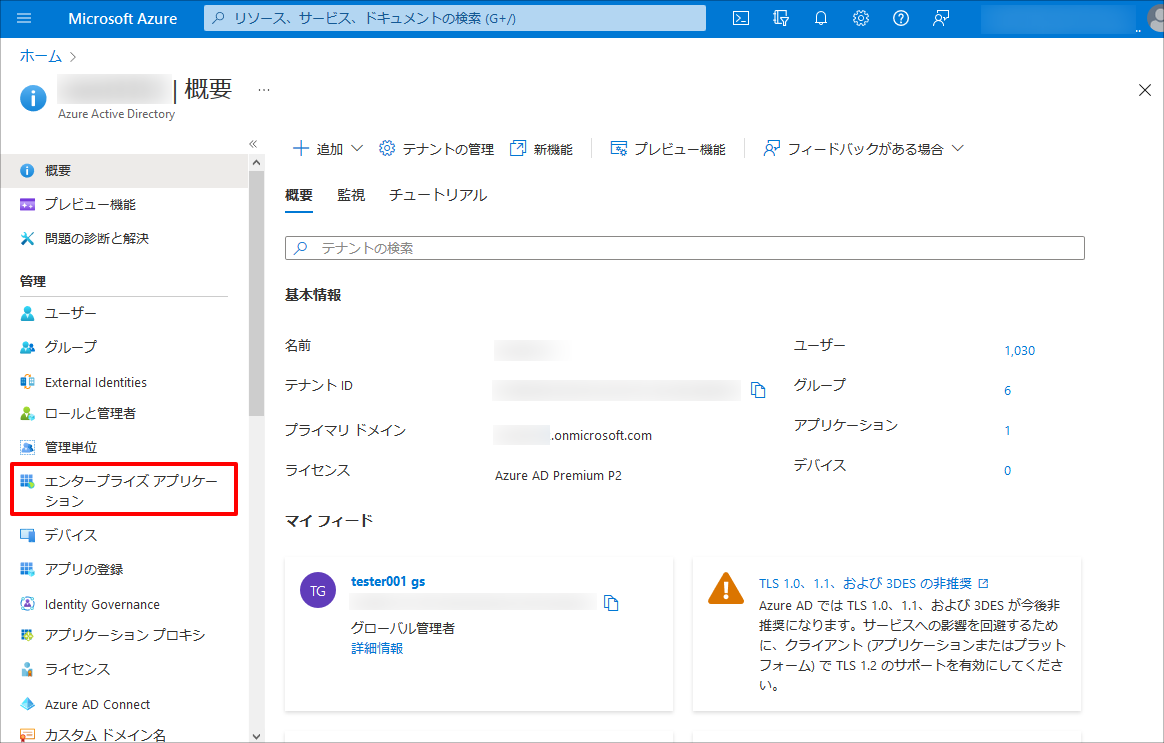The height and width of the screenshot is (743, 1164).
Task: Click the TG user avatar
Action: (x=318, y=590)
